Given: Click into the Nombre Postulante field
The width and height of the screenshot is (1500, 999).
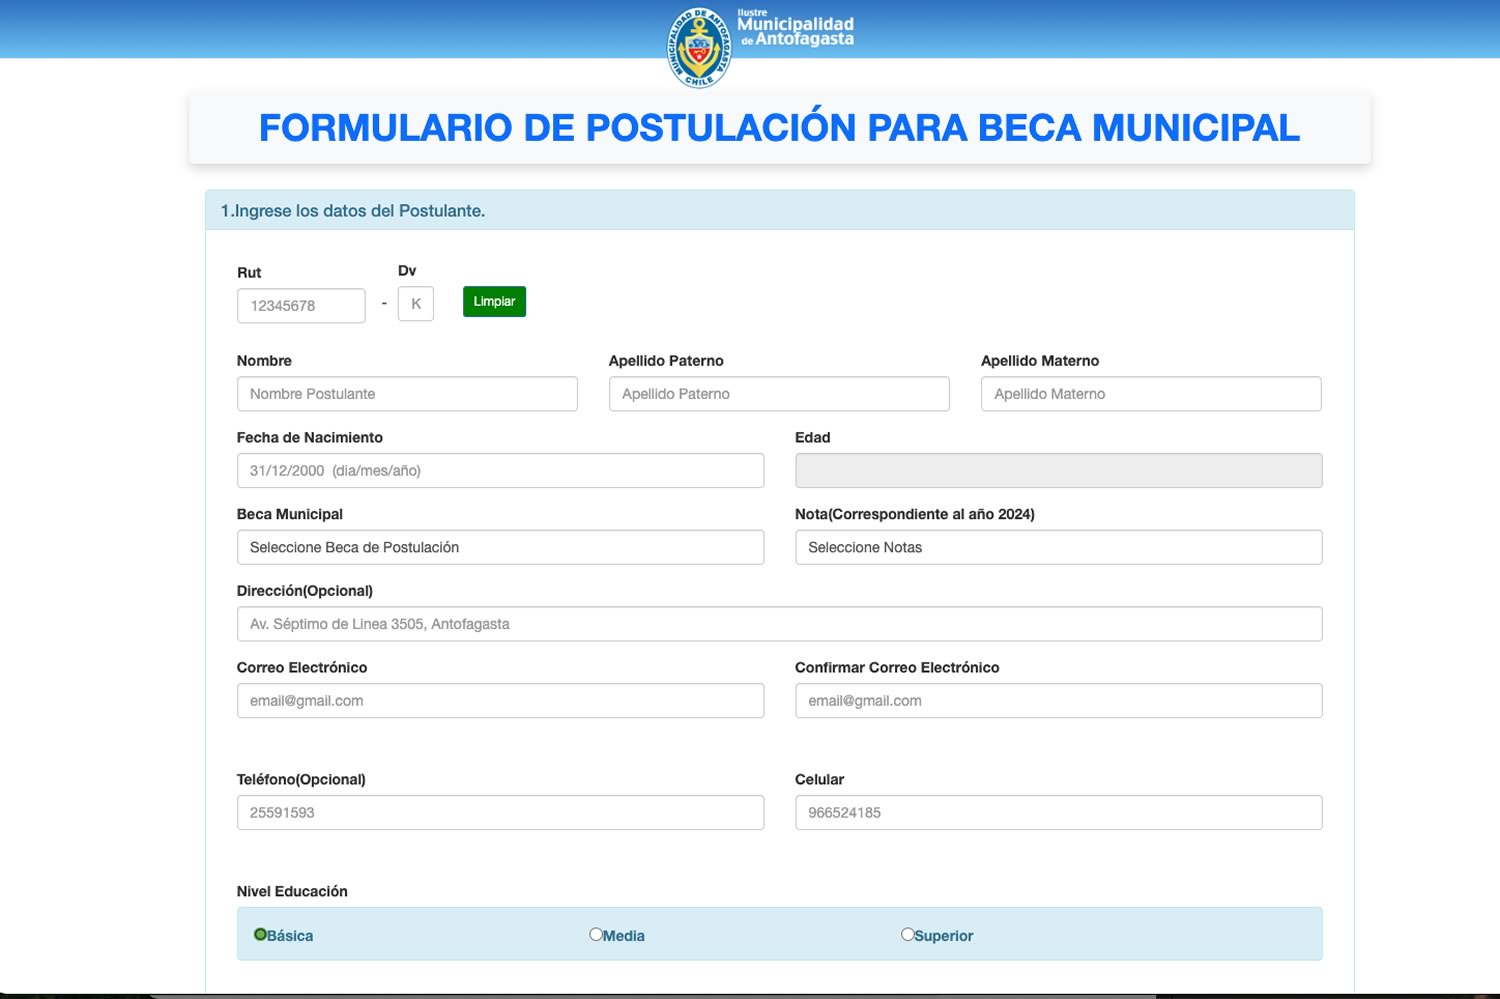Looking at the screenshot, I should 407,394.
